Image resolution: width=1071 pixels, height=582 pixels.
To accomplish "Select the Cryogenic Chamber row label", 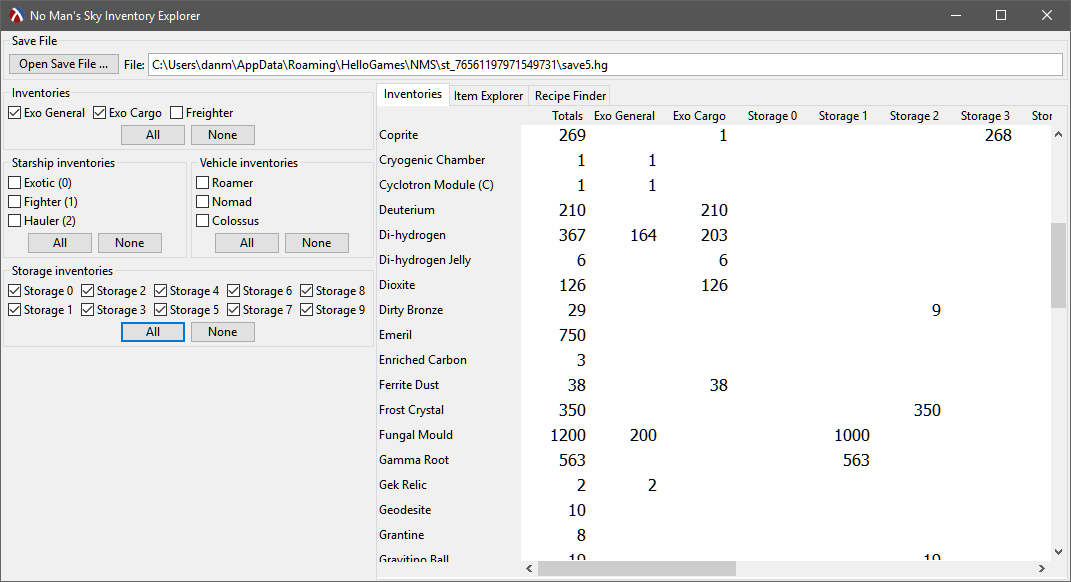I will pyautogui.click(x=432, y=160).
